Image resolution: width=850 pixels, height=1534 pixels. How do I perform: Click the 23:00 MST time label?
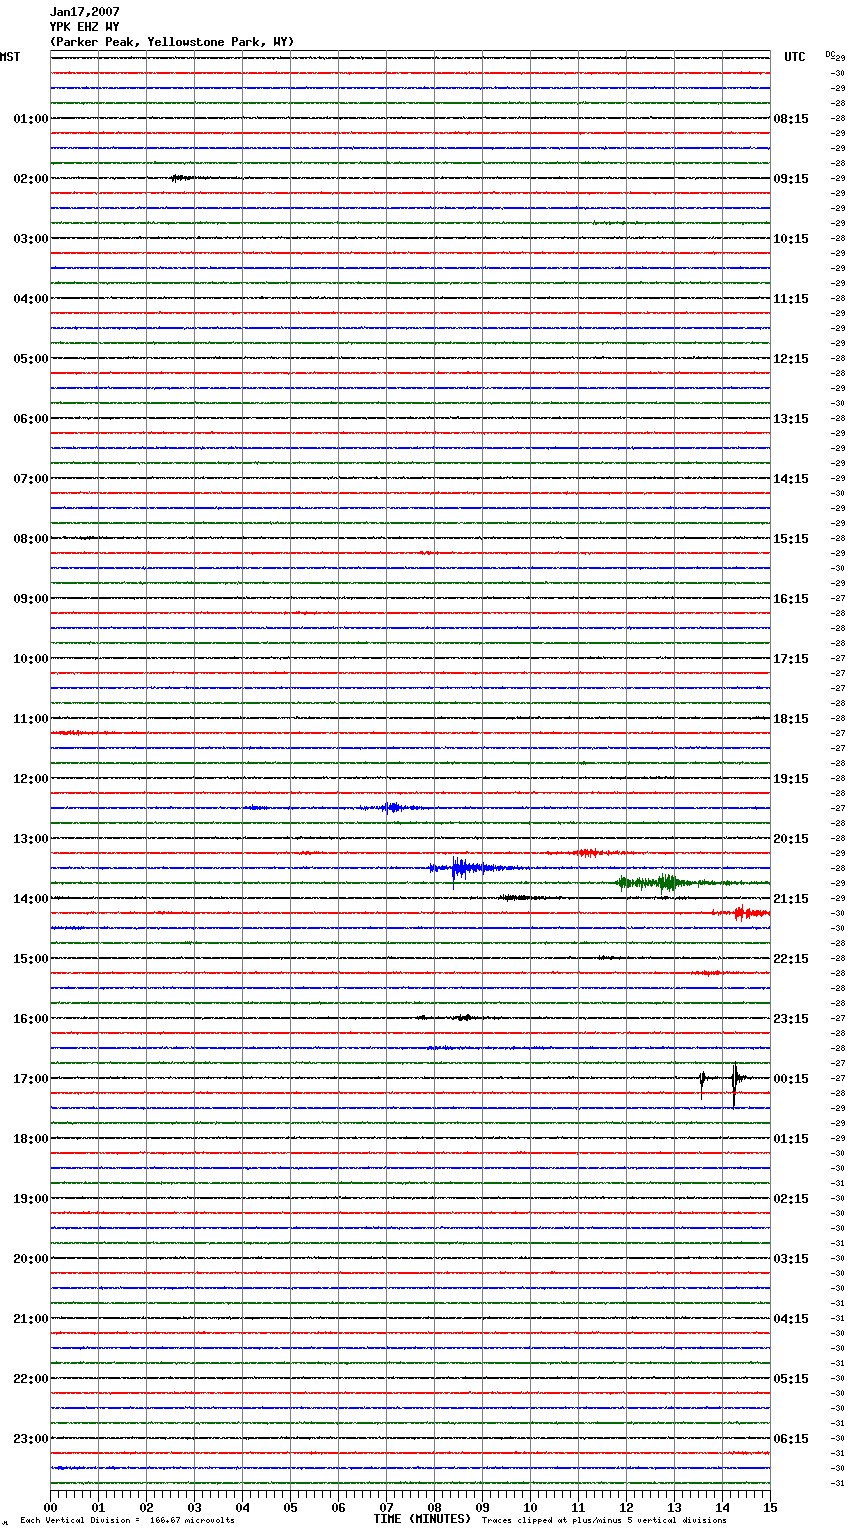(31, 1439)
